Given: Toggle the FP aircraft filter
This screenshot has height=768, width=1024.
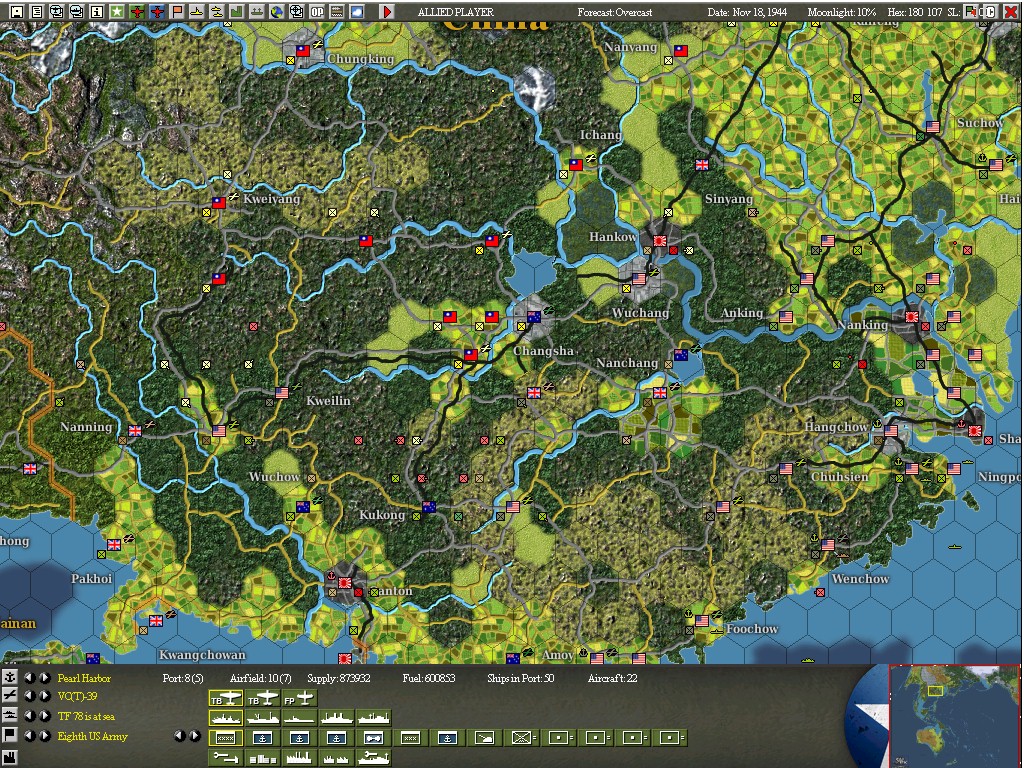Looking at the screenshot, I should (299, 698).
